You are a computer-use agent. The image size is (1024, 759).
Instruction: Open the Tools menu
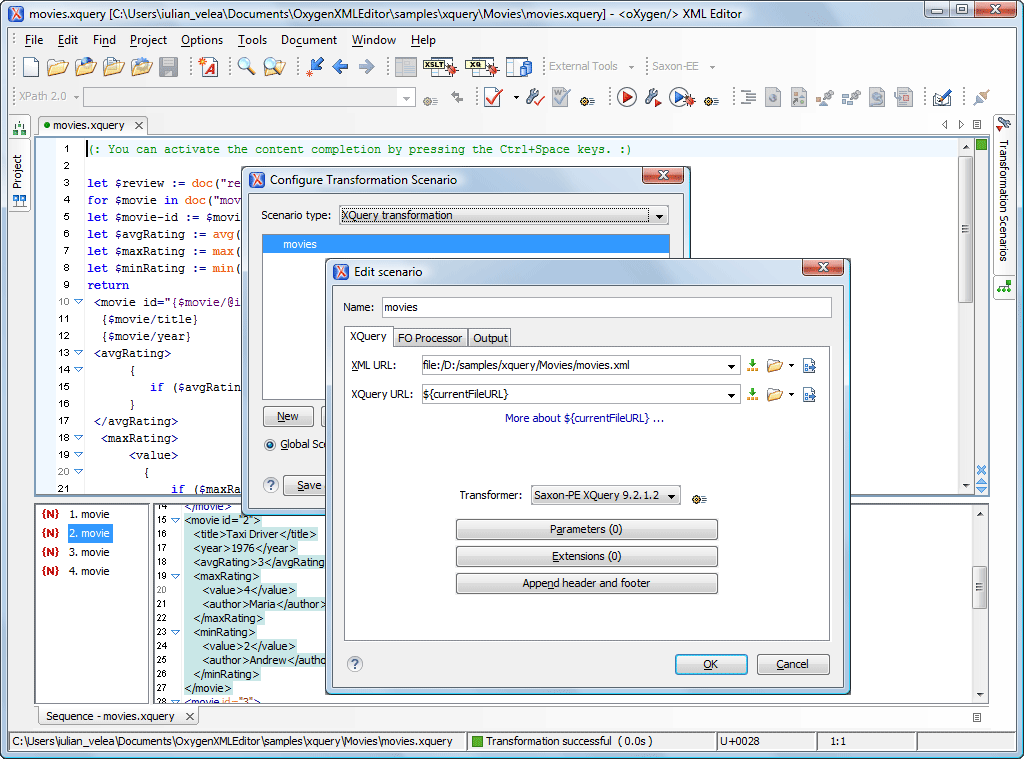252,40
